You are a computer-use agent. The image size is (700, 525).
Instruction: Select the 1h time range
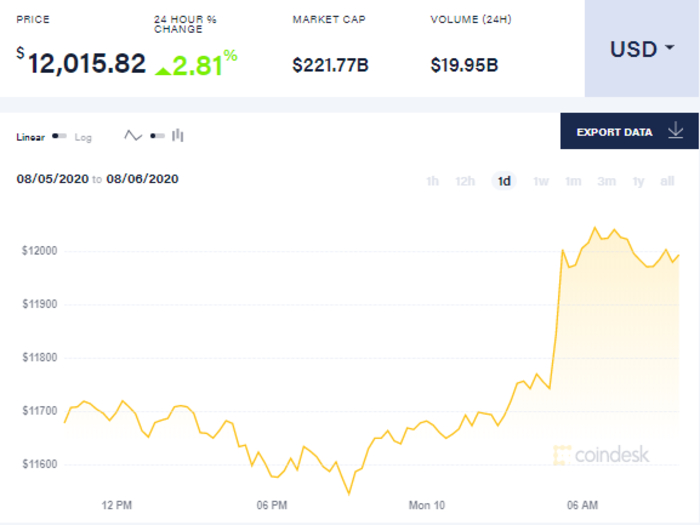pos(432,181)
